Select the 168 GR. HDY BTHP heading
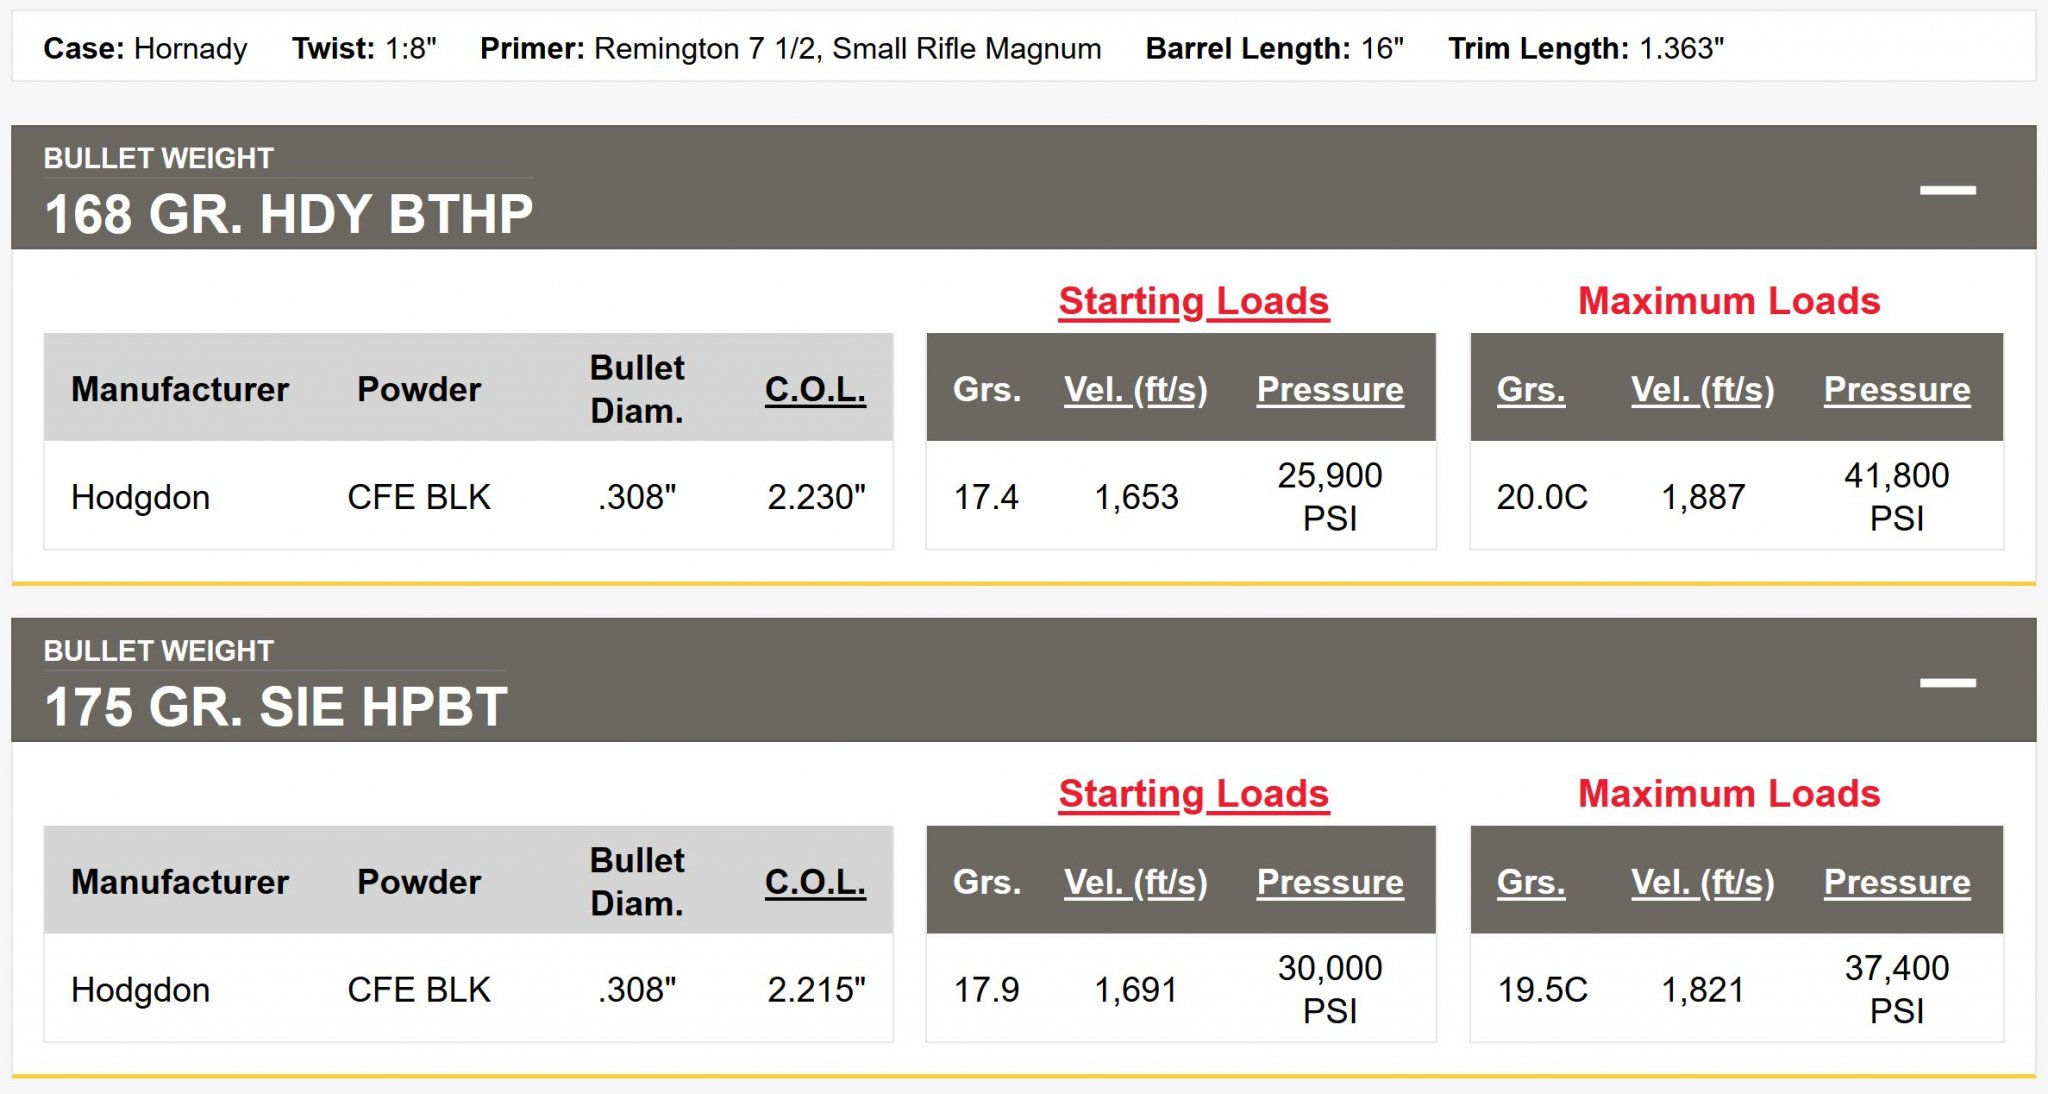This screenshot has width=2048, height=1094. tap(288, 214)
